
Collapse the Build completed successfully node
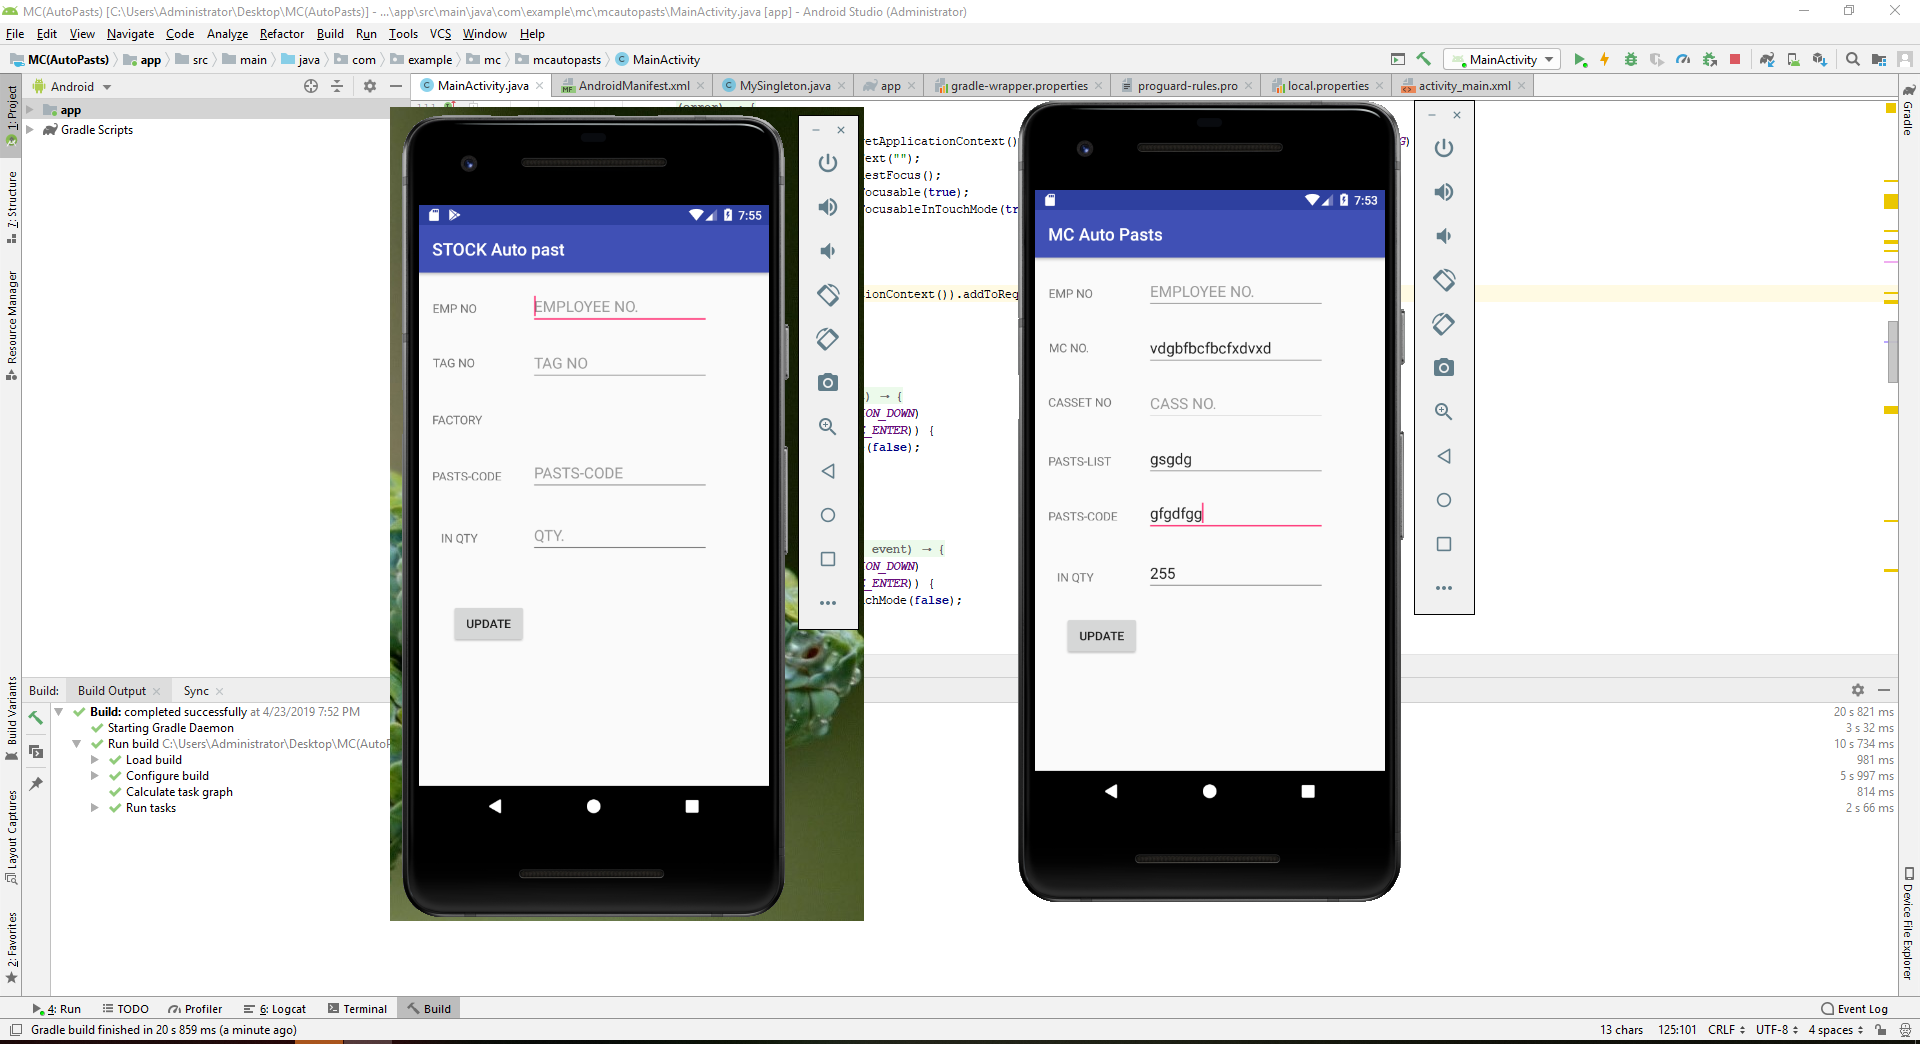pyautogui.click(x=59, y=712)
